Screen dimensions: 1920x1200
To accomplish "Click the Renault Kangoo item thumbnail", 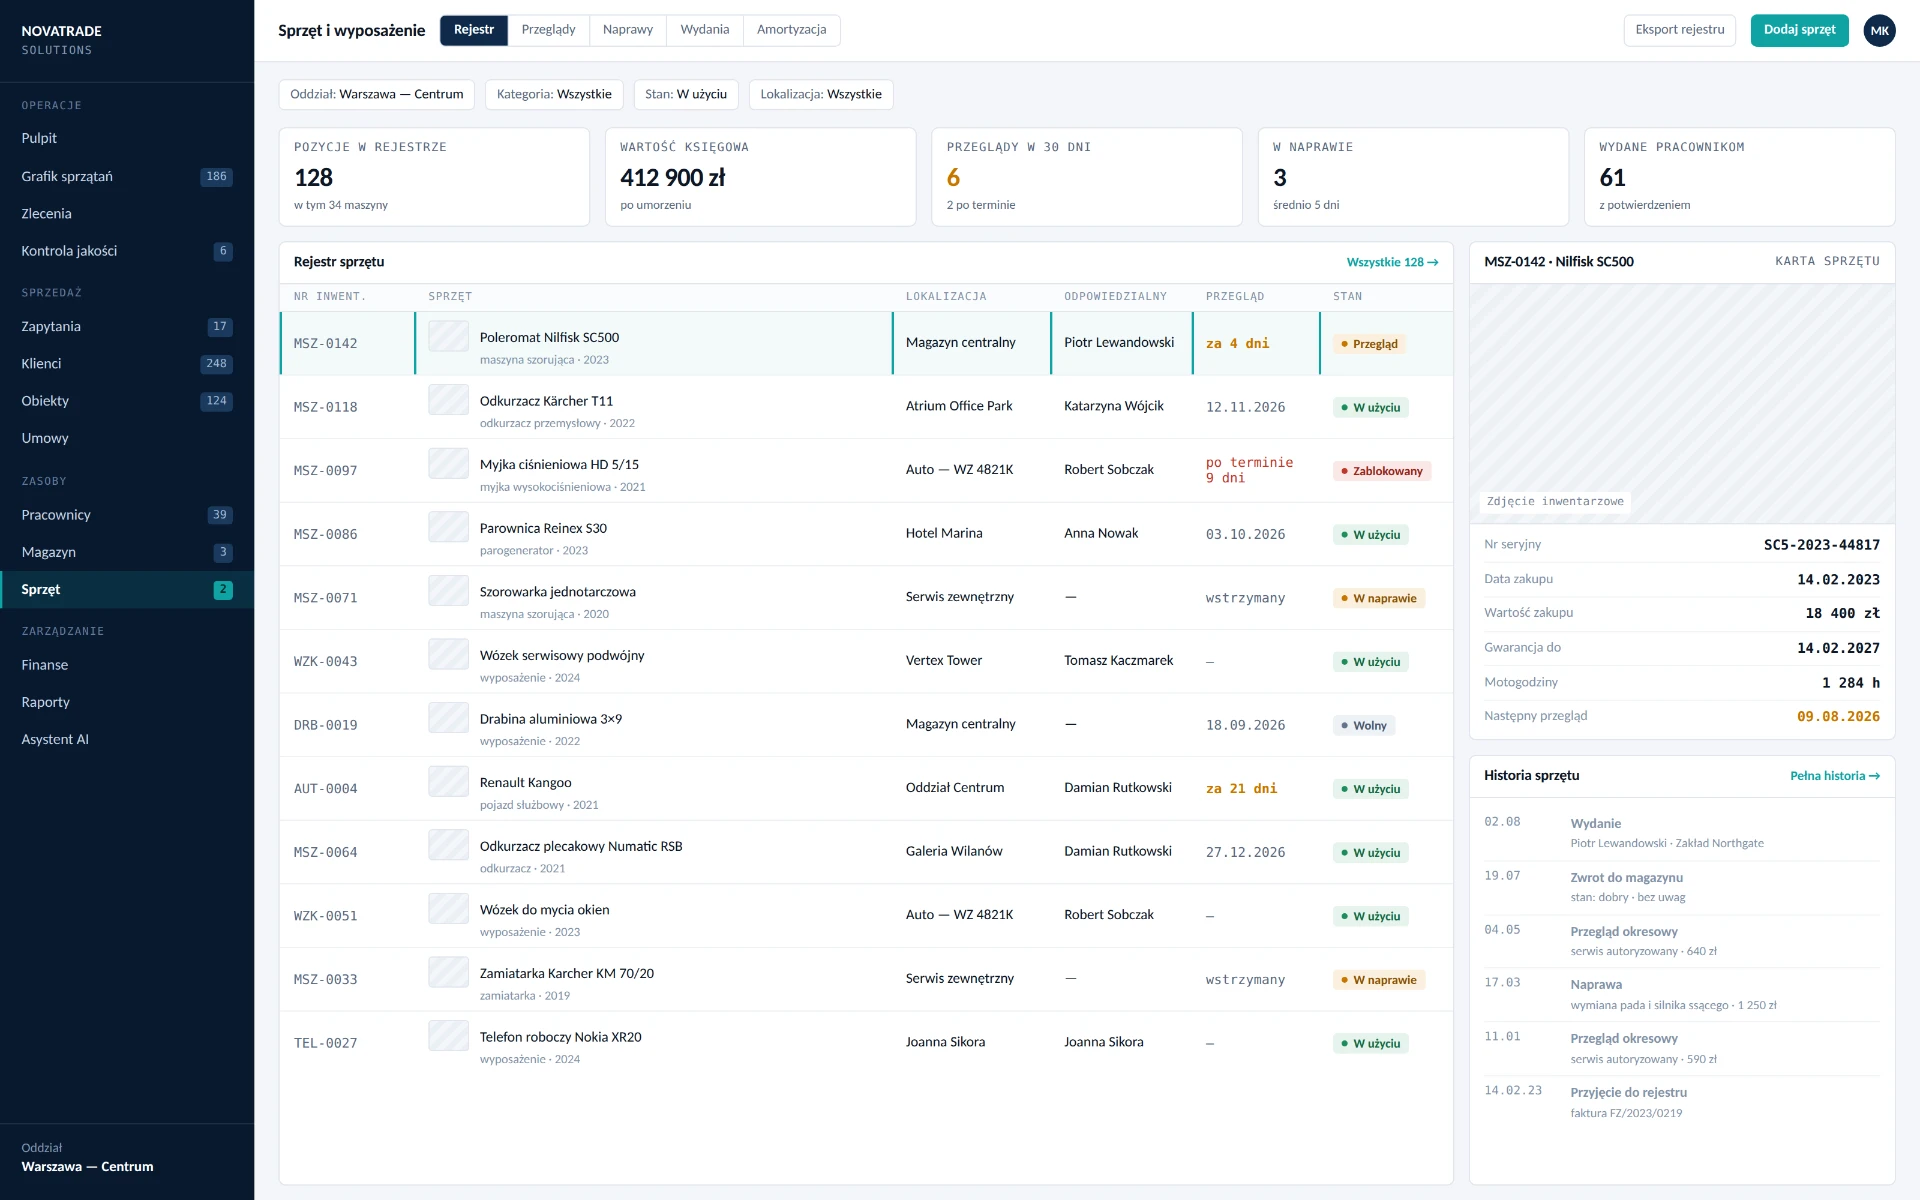I will pyautogui.click(x=448, y=781).
